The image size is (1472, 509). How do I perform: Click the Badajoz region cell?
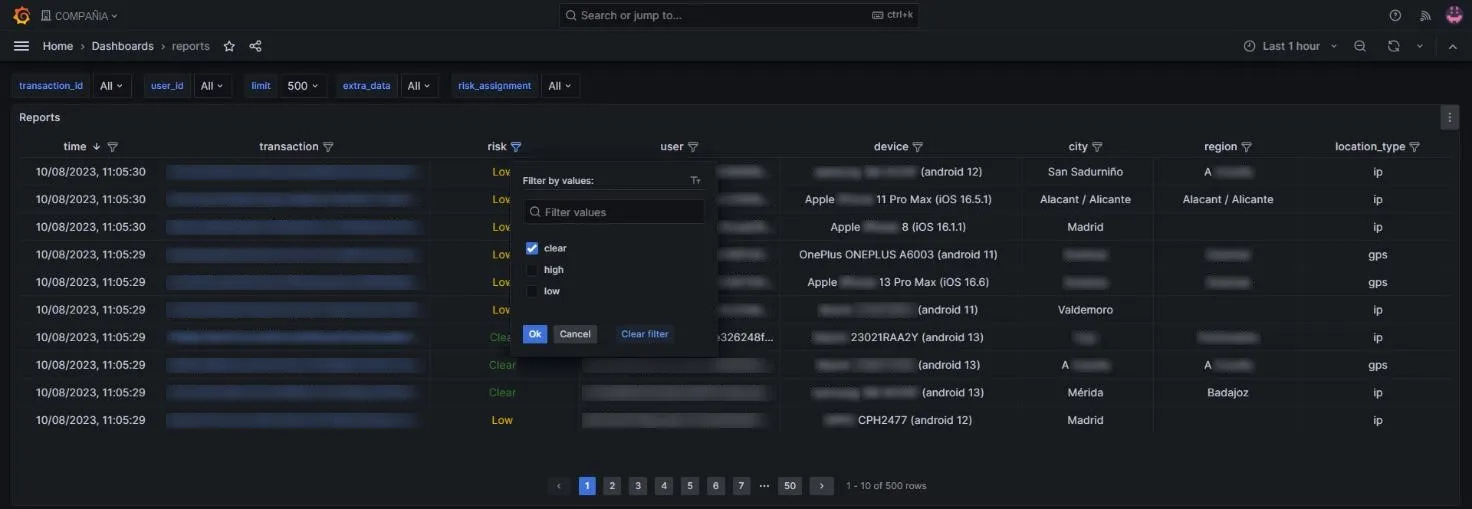pyautogui.click(x=1228, y=393)
